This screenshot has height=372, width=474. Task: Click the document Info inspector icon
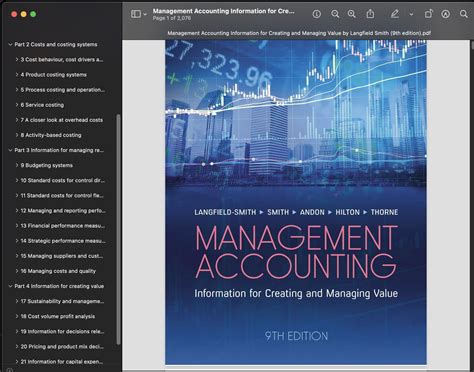pos(317,14)
